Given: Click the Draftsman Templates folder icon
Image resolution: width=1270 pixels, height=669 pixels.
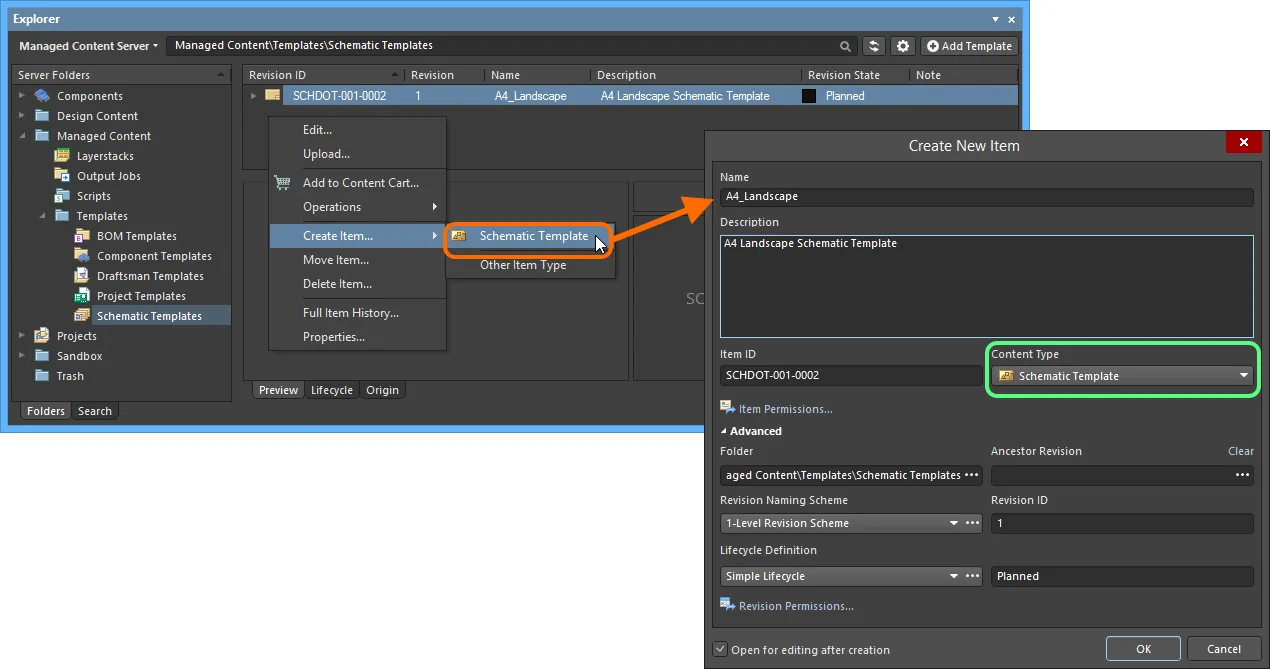Looking at the screenshot, I should point(82,276).
